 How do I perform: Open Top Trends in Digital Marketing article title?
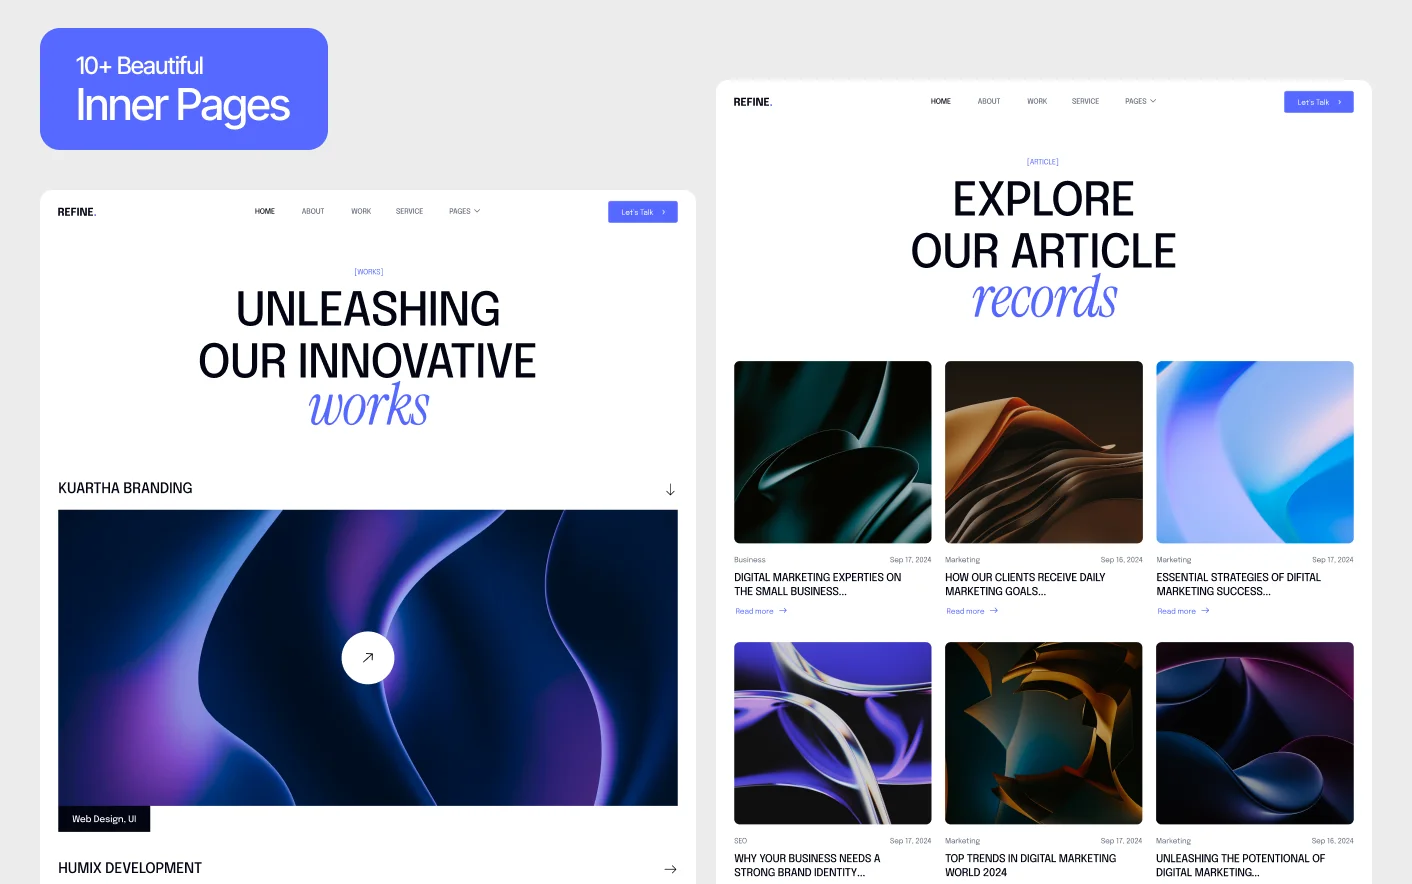pyautogui.click(x=1030, y=865)
